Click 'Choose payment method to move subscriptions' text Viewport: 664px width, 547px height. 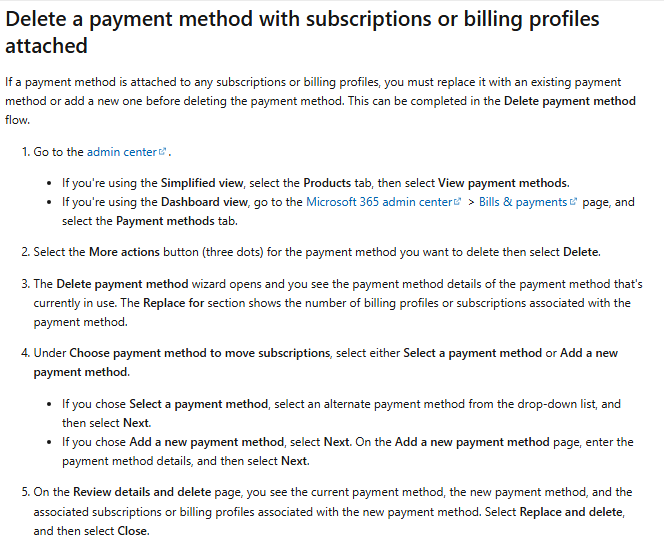199,353
